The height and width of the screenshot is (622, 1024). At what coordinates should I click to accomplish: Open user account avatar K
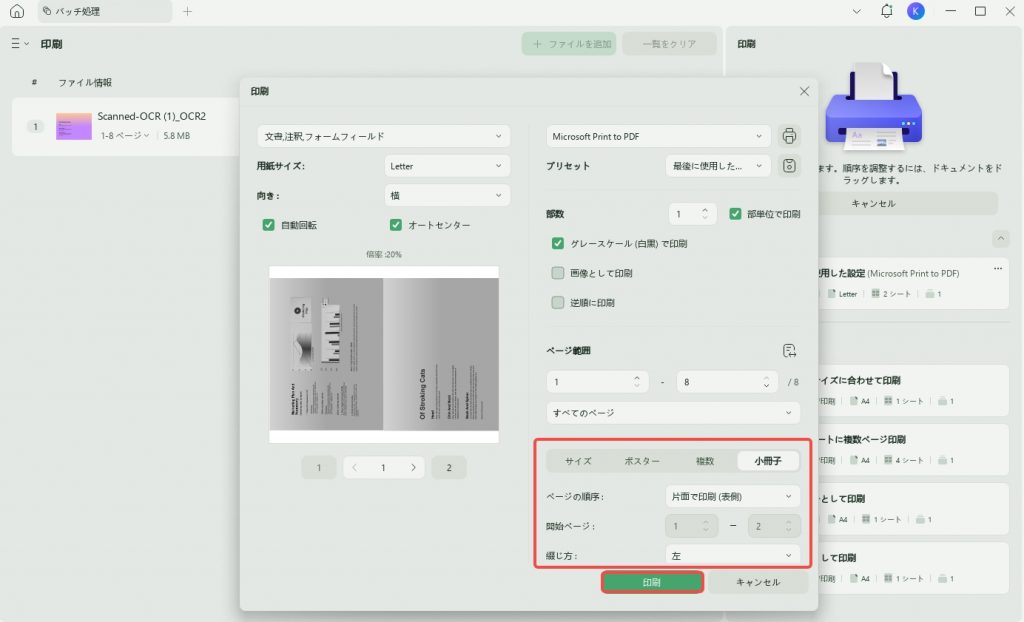[916, 11]
